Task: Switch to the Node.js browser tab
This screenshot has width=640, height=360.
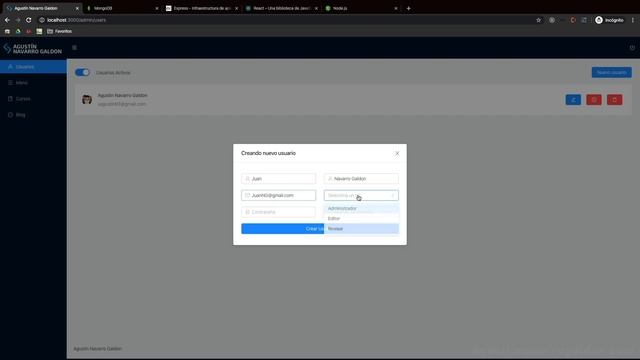Action: 361,8
